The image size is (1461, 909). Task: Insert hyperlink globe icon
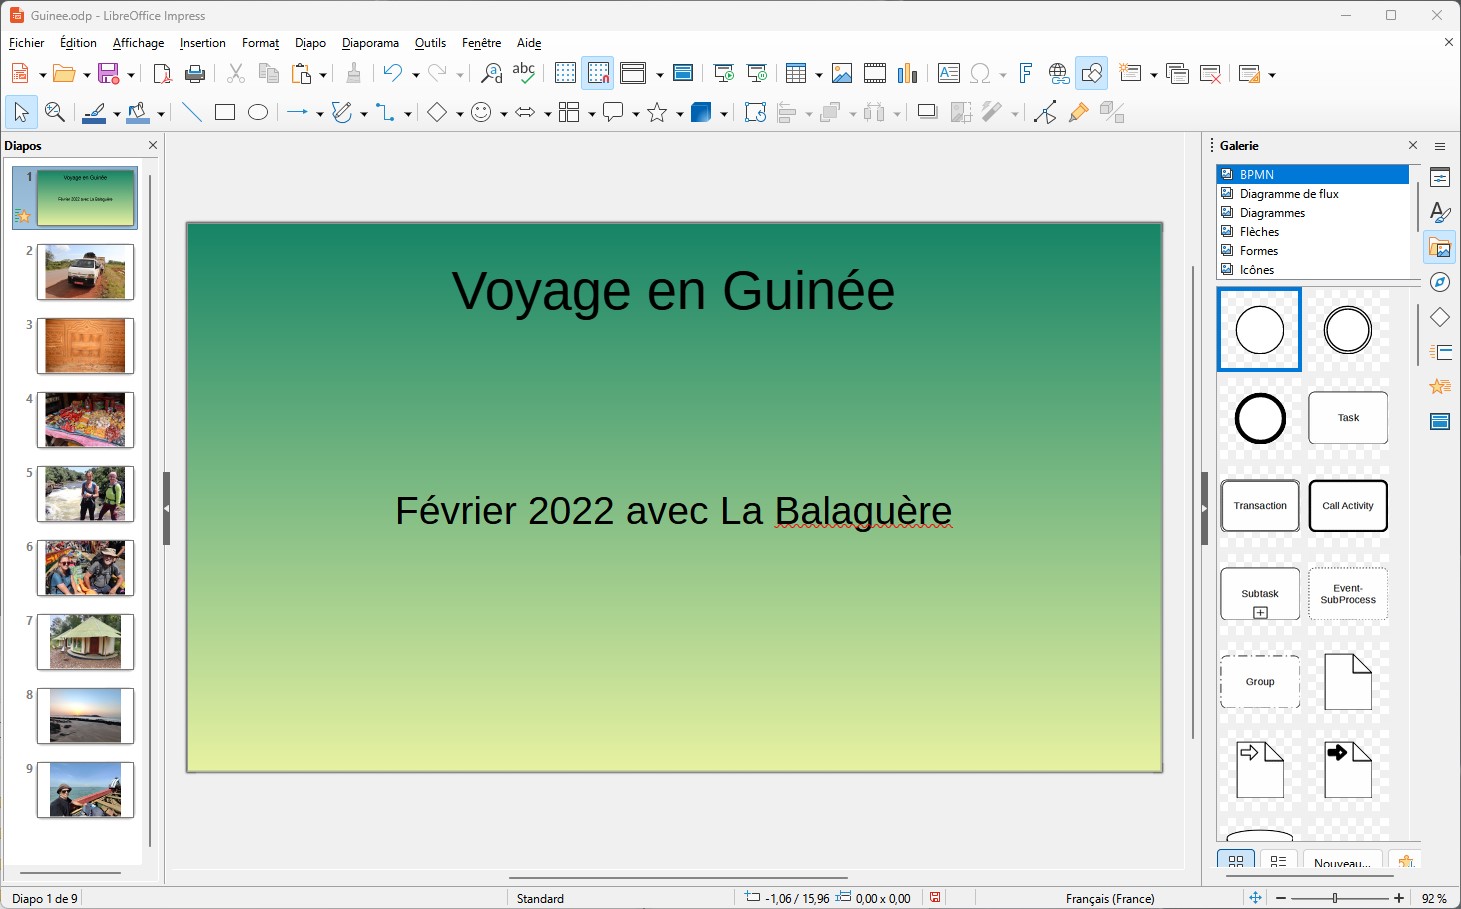(x=1059, y=74)
